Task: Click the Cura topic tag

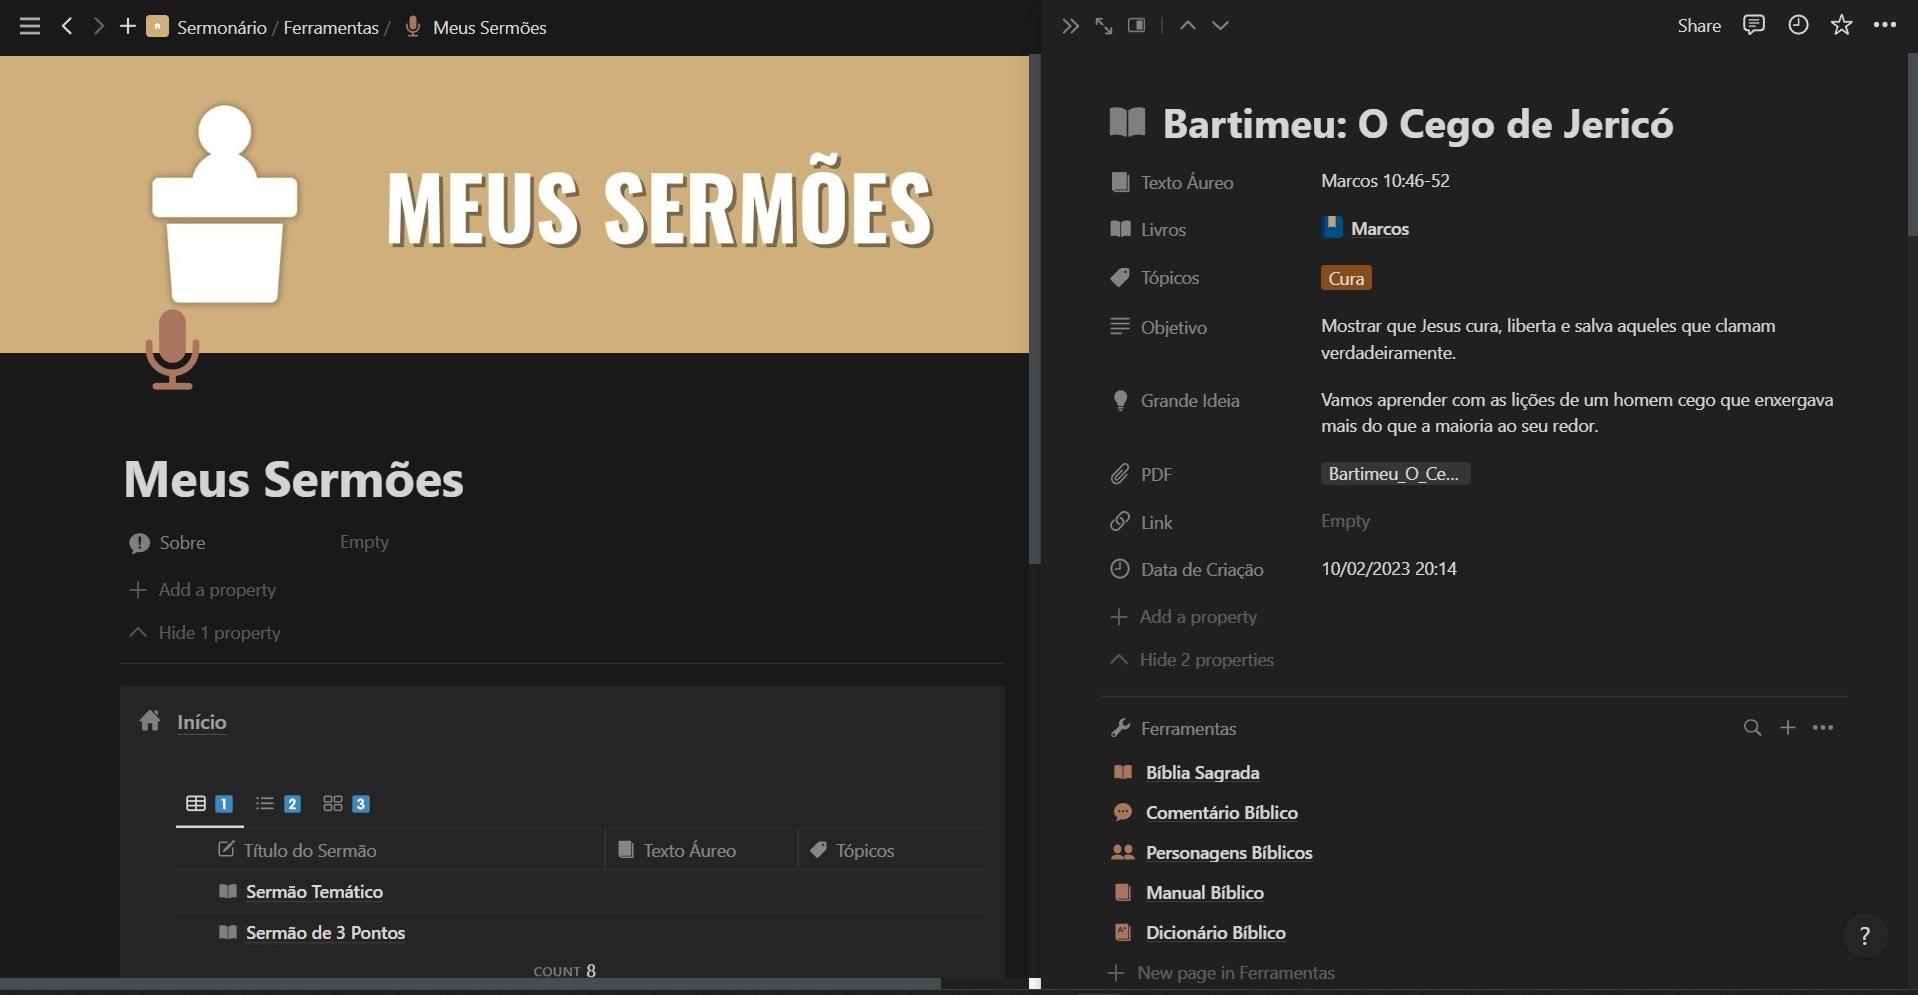Action: pos(1346,279)
